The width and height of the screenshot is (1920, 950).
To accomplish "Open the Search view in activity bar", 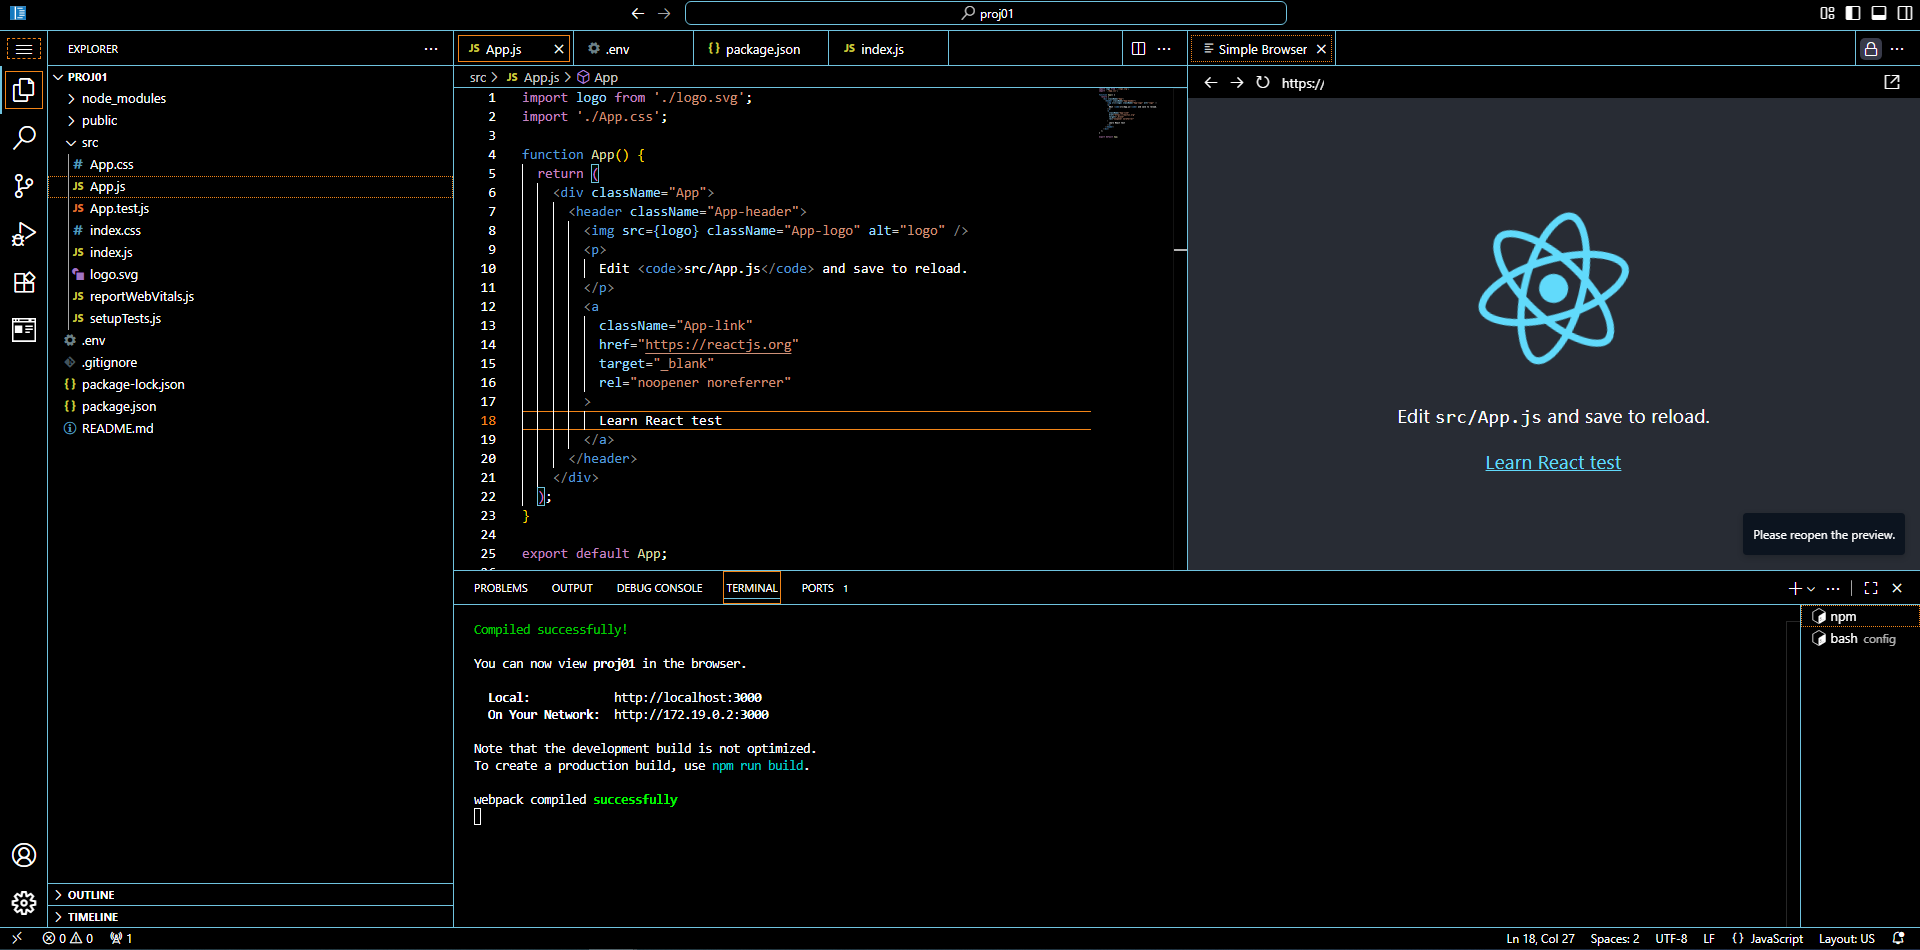I will [24, 138].
